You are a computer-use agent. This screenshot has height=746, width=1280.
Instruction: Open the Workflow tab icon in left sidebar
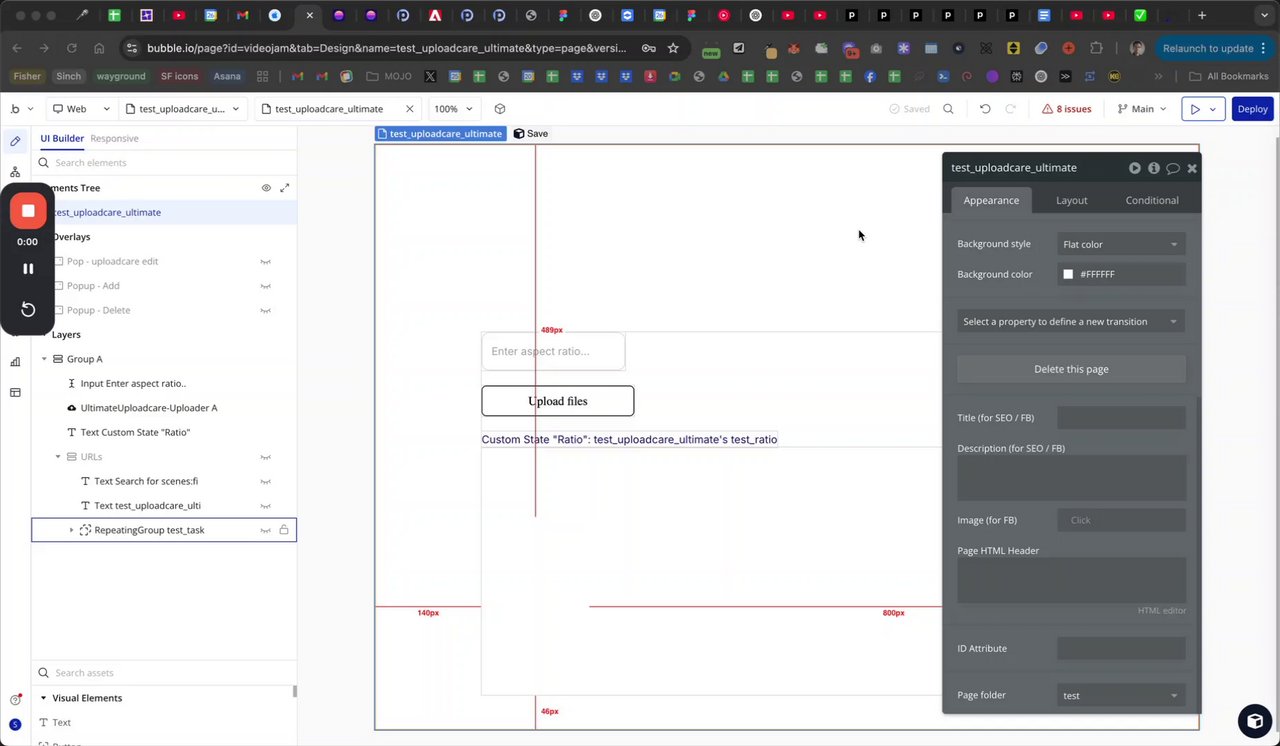15,172
